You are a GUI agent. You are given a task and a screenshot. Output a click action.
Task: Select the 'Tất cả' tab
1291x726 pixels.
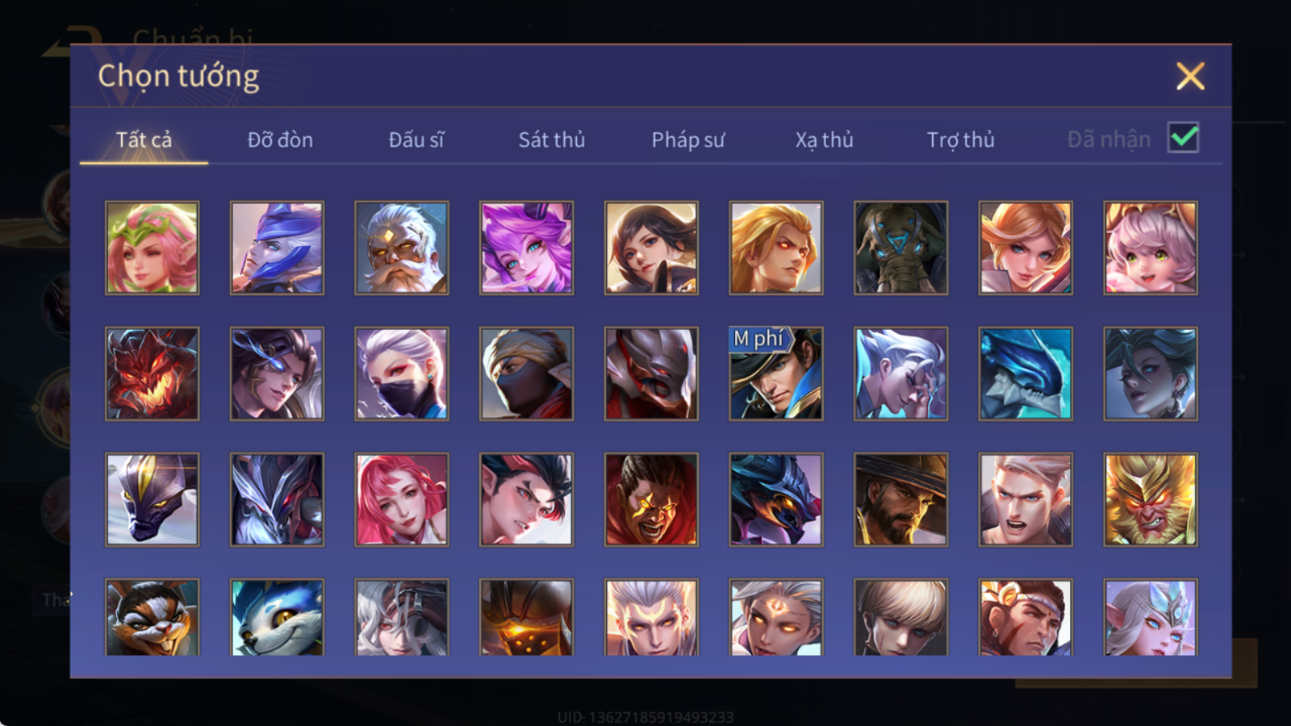click(144, 140)
